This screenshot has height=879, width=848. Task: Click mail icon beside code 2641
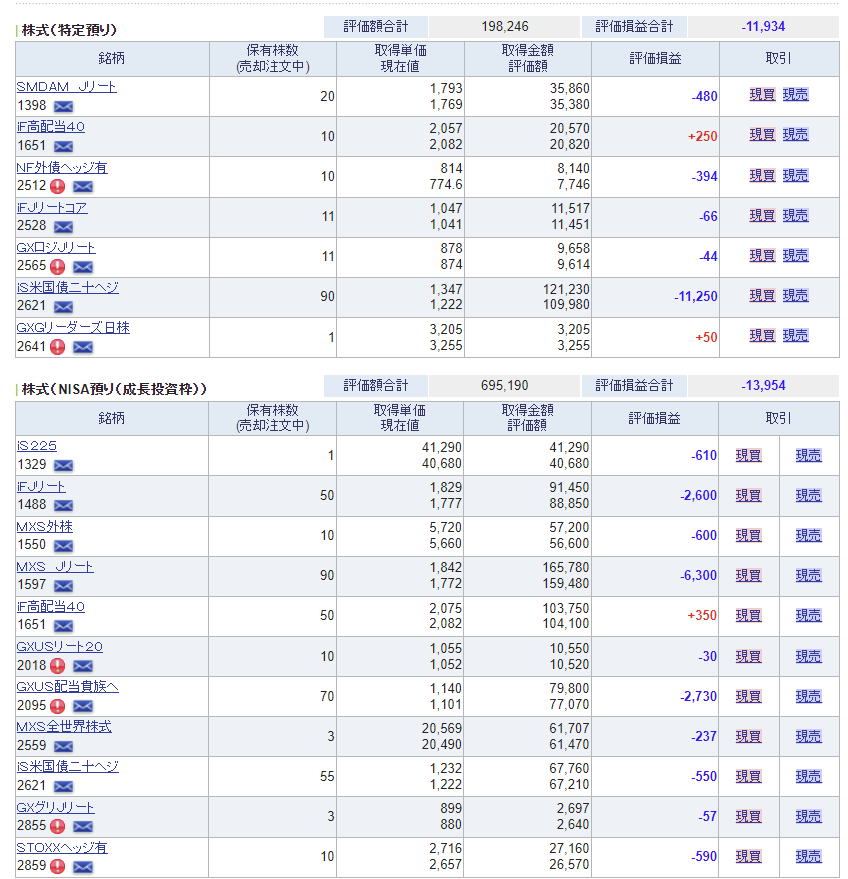82,347
